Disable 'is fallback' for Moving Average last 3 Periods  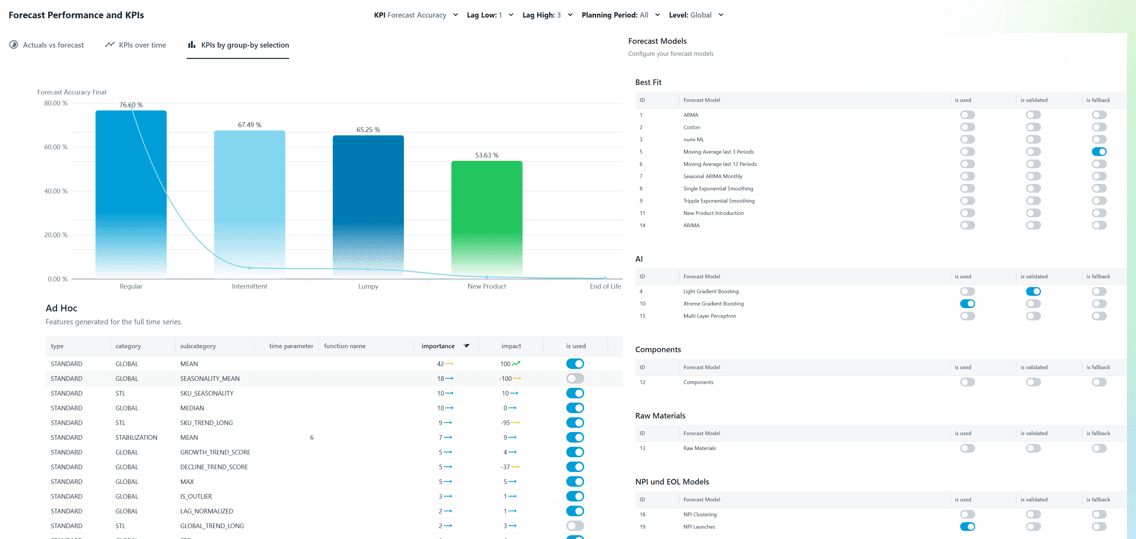pyautogui.click(x=1099, y=152)
